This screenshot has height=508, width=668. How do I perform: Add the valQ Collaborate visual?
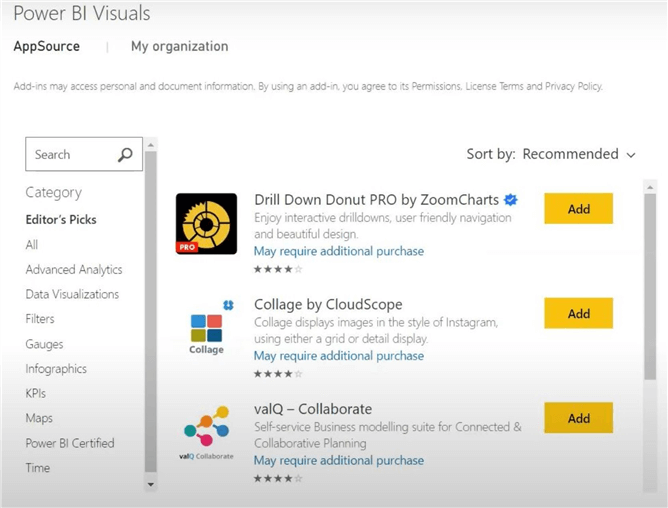click(578, 418)
